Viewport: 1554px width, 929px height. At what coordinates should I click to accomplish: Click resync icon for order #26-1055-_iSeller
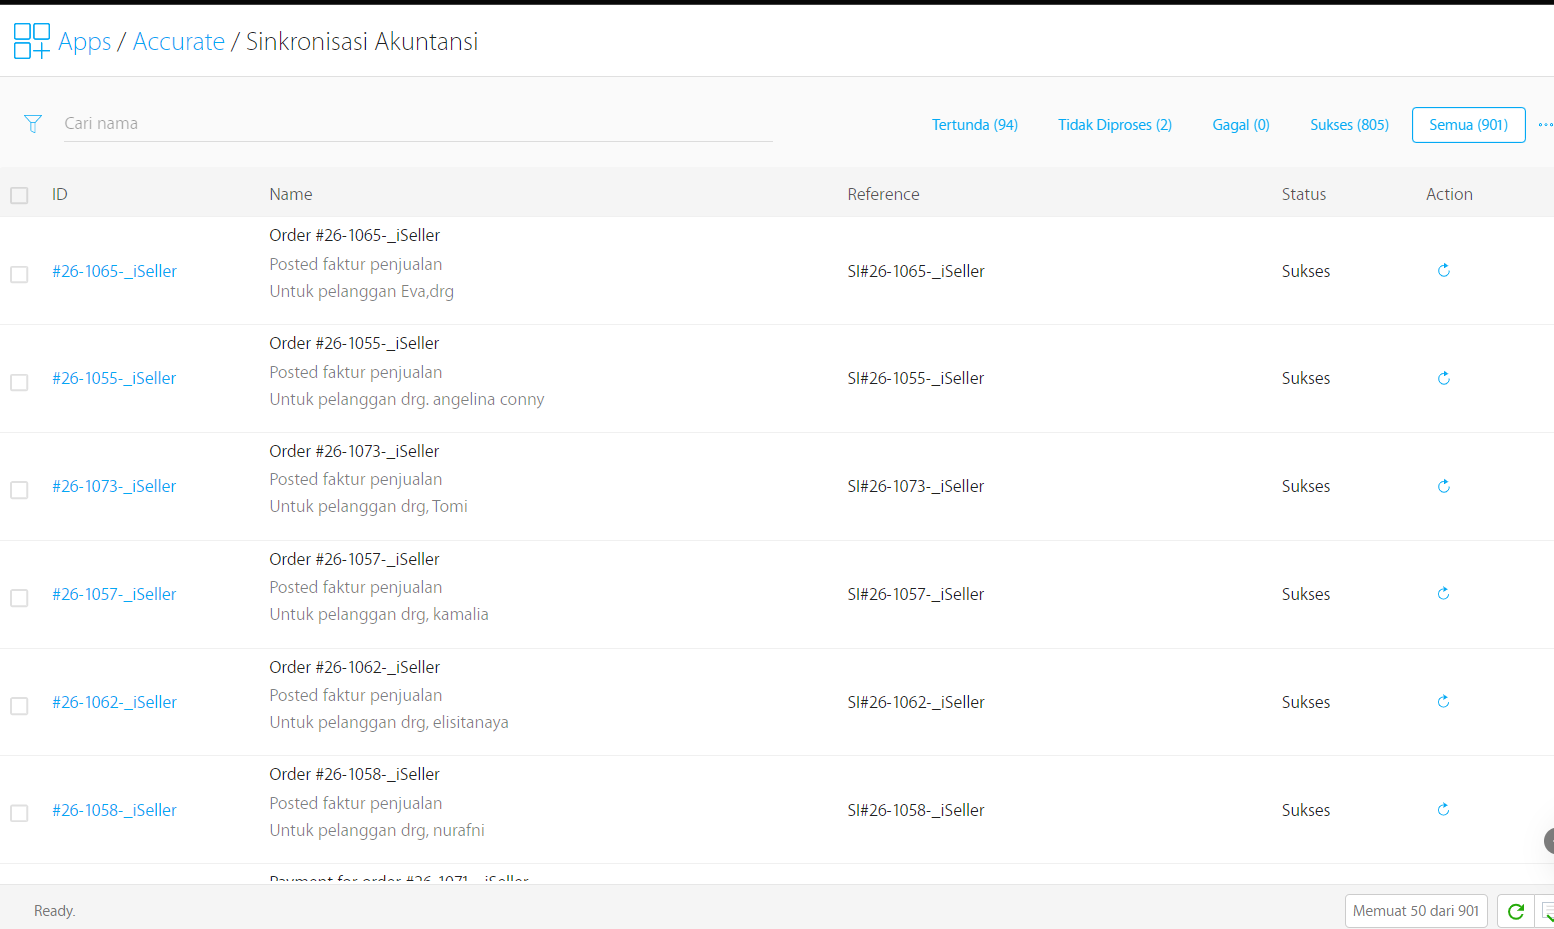coord(1443,378)
